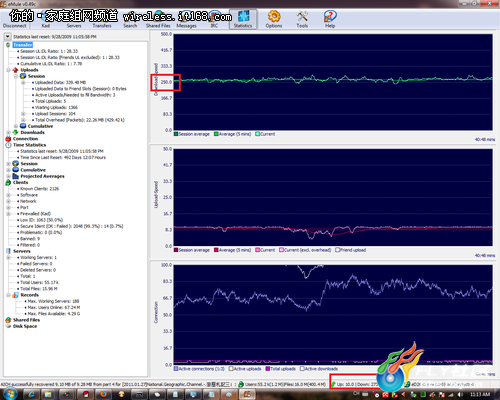Click the Transfer tree node icon

pos(8,45)
